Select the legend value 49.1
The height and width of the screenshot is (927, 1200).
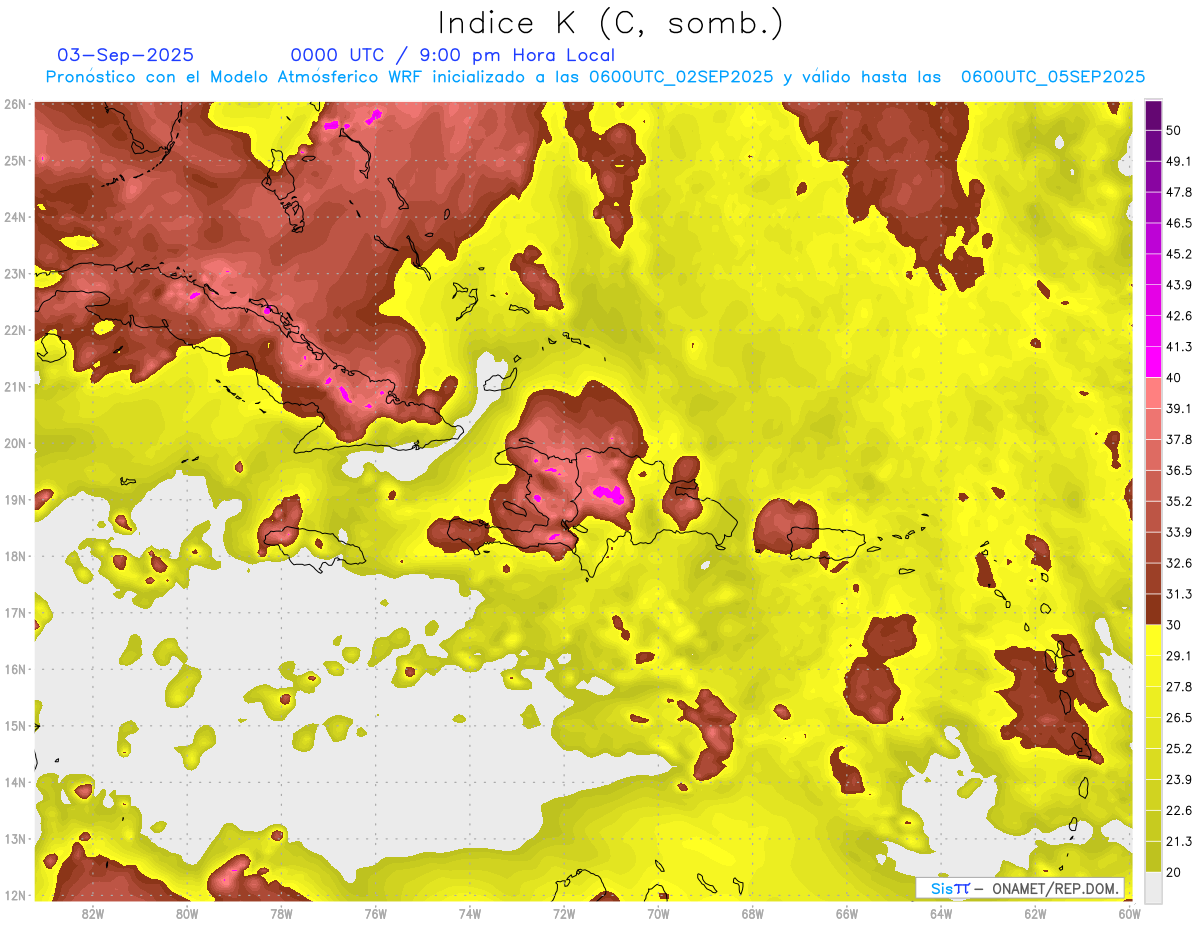pos(1179,161)
